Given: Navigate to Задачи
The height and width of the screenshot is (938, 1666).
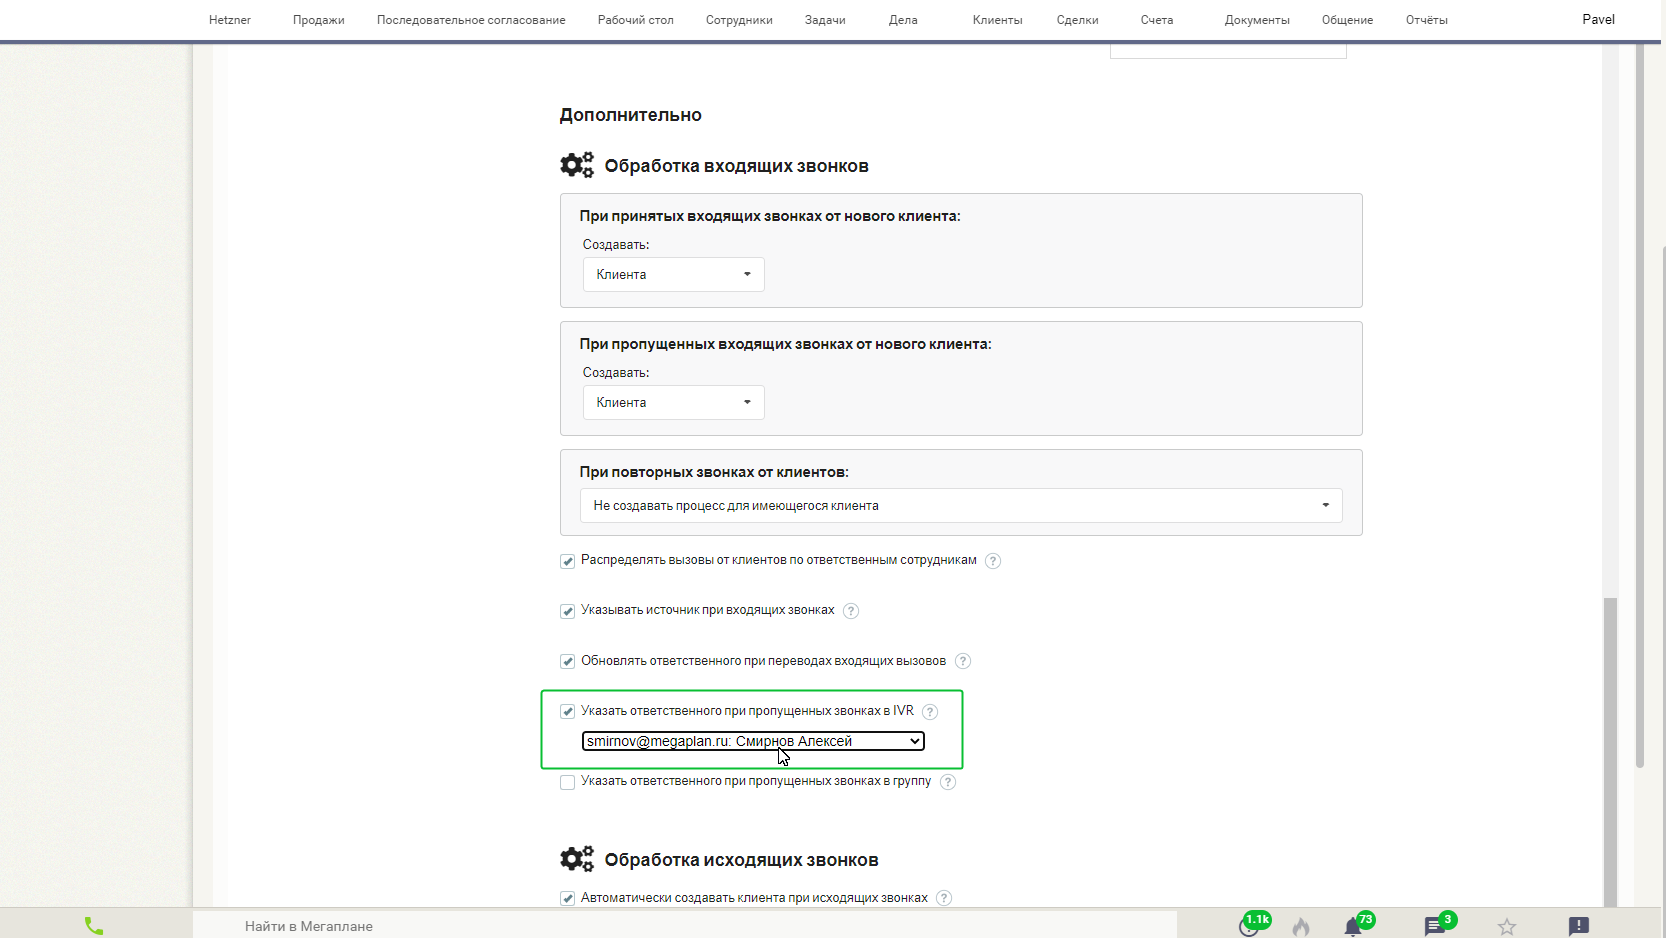Looking at the screenshot, I should pos(825,20).
